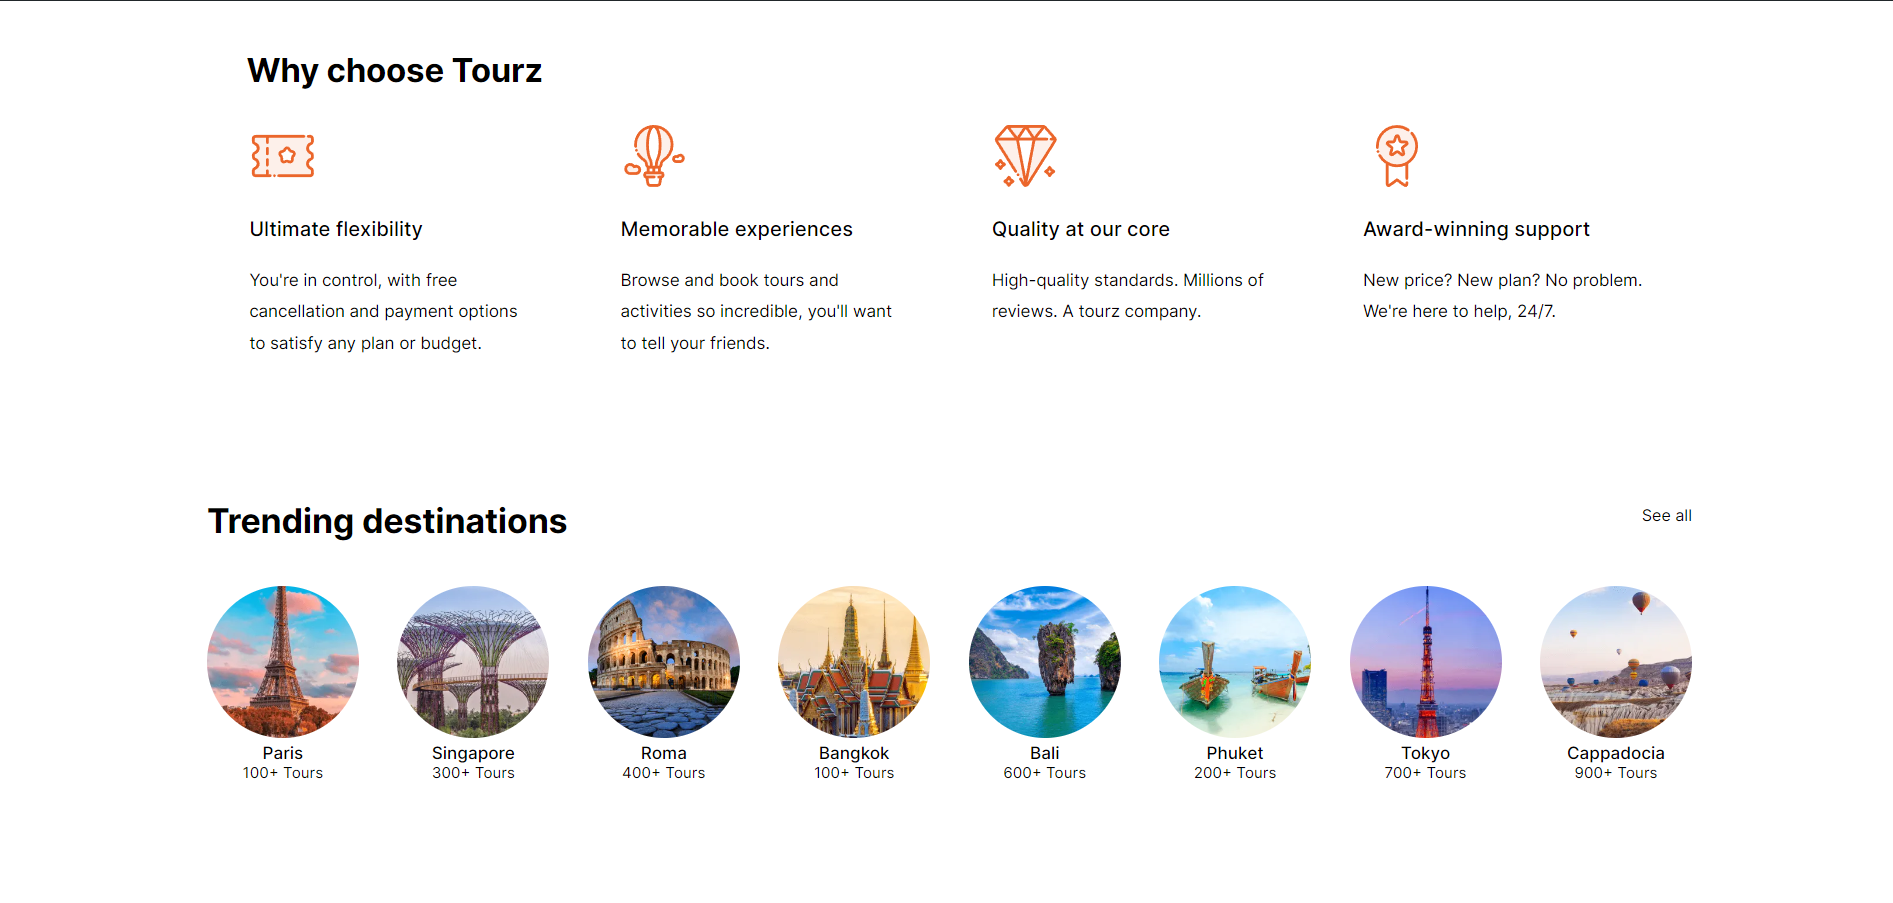Open the Roma Colosseum thumbnail
Viewport: 1893px width, 903px height.
point(664,662)
